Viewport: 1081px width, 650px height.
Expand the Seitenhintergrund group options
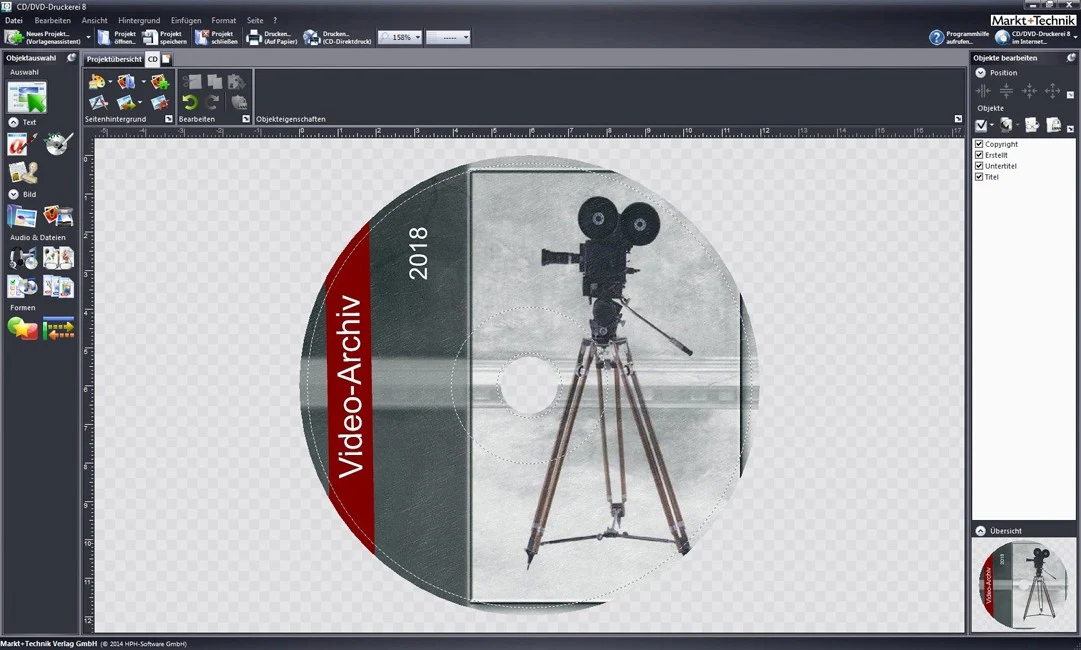tap(169, 119)
